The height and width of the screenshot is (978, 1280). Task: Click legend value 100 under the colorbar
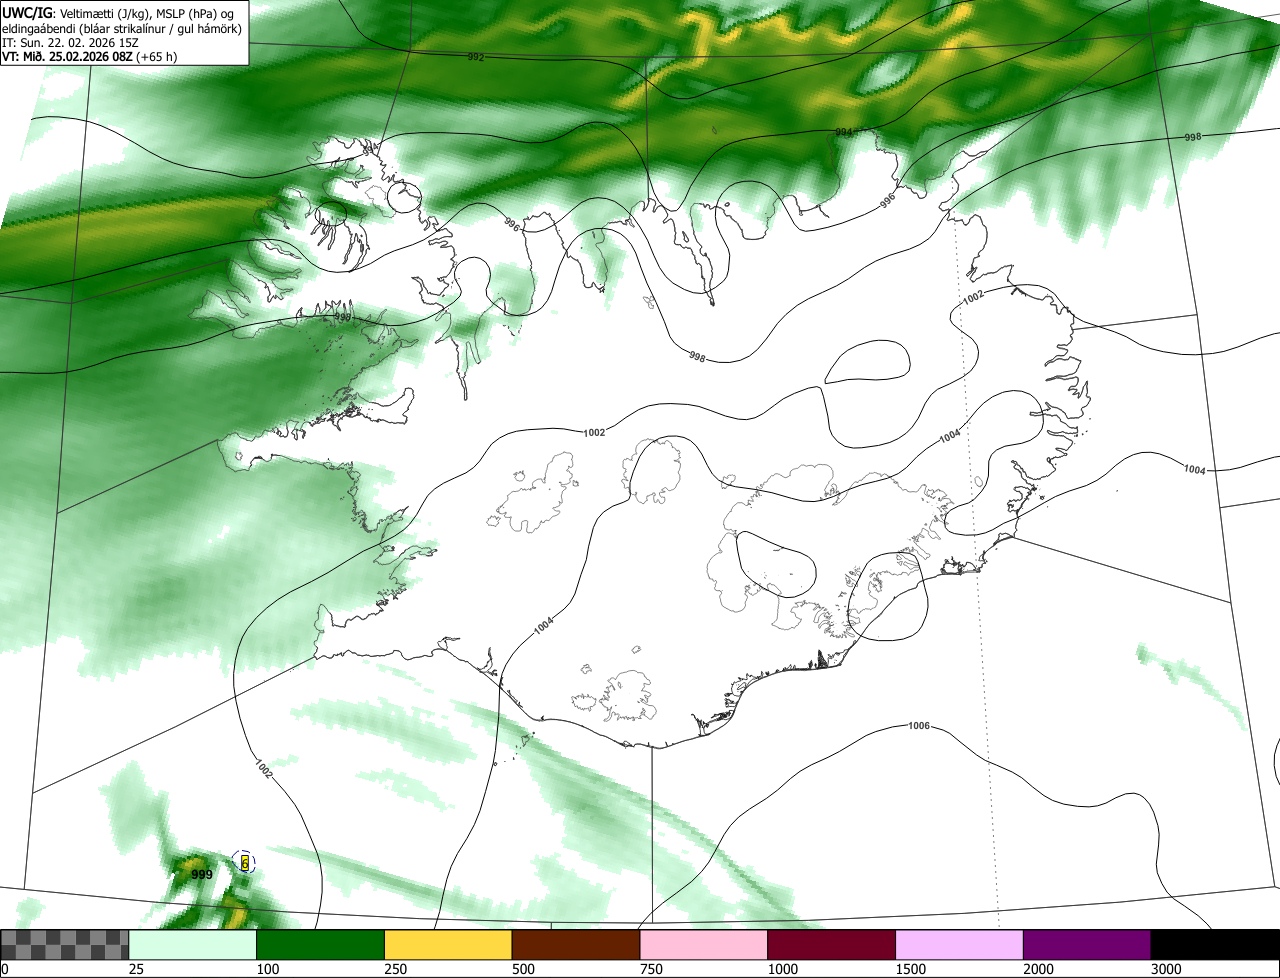[266, 969]
